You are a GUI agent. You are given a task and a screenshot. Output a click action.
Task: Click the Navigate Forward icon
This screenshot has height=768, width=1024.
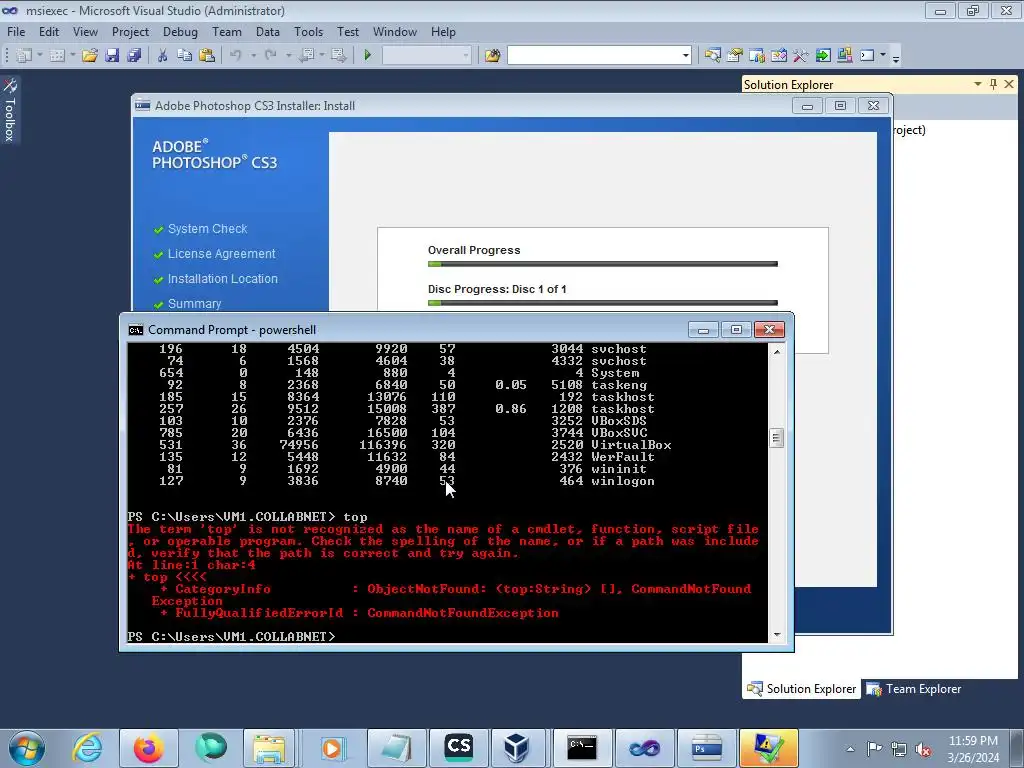(x=338, y=56)
